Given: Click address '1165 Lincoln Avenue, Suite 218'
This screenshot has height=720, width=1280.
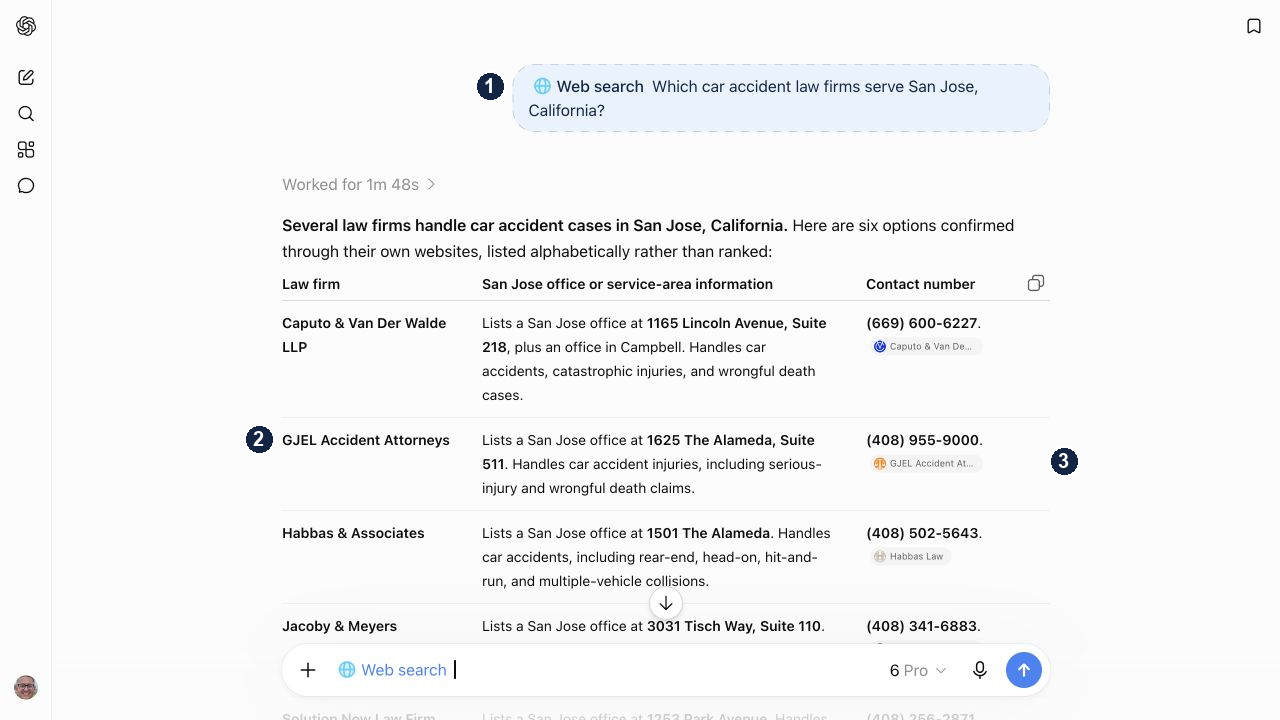Looking at the screenshot, I should click(x=654, y=335).
